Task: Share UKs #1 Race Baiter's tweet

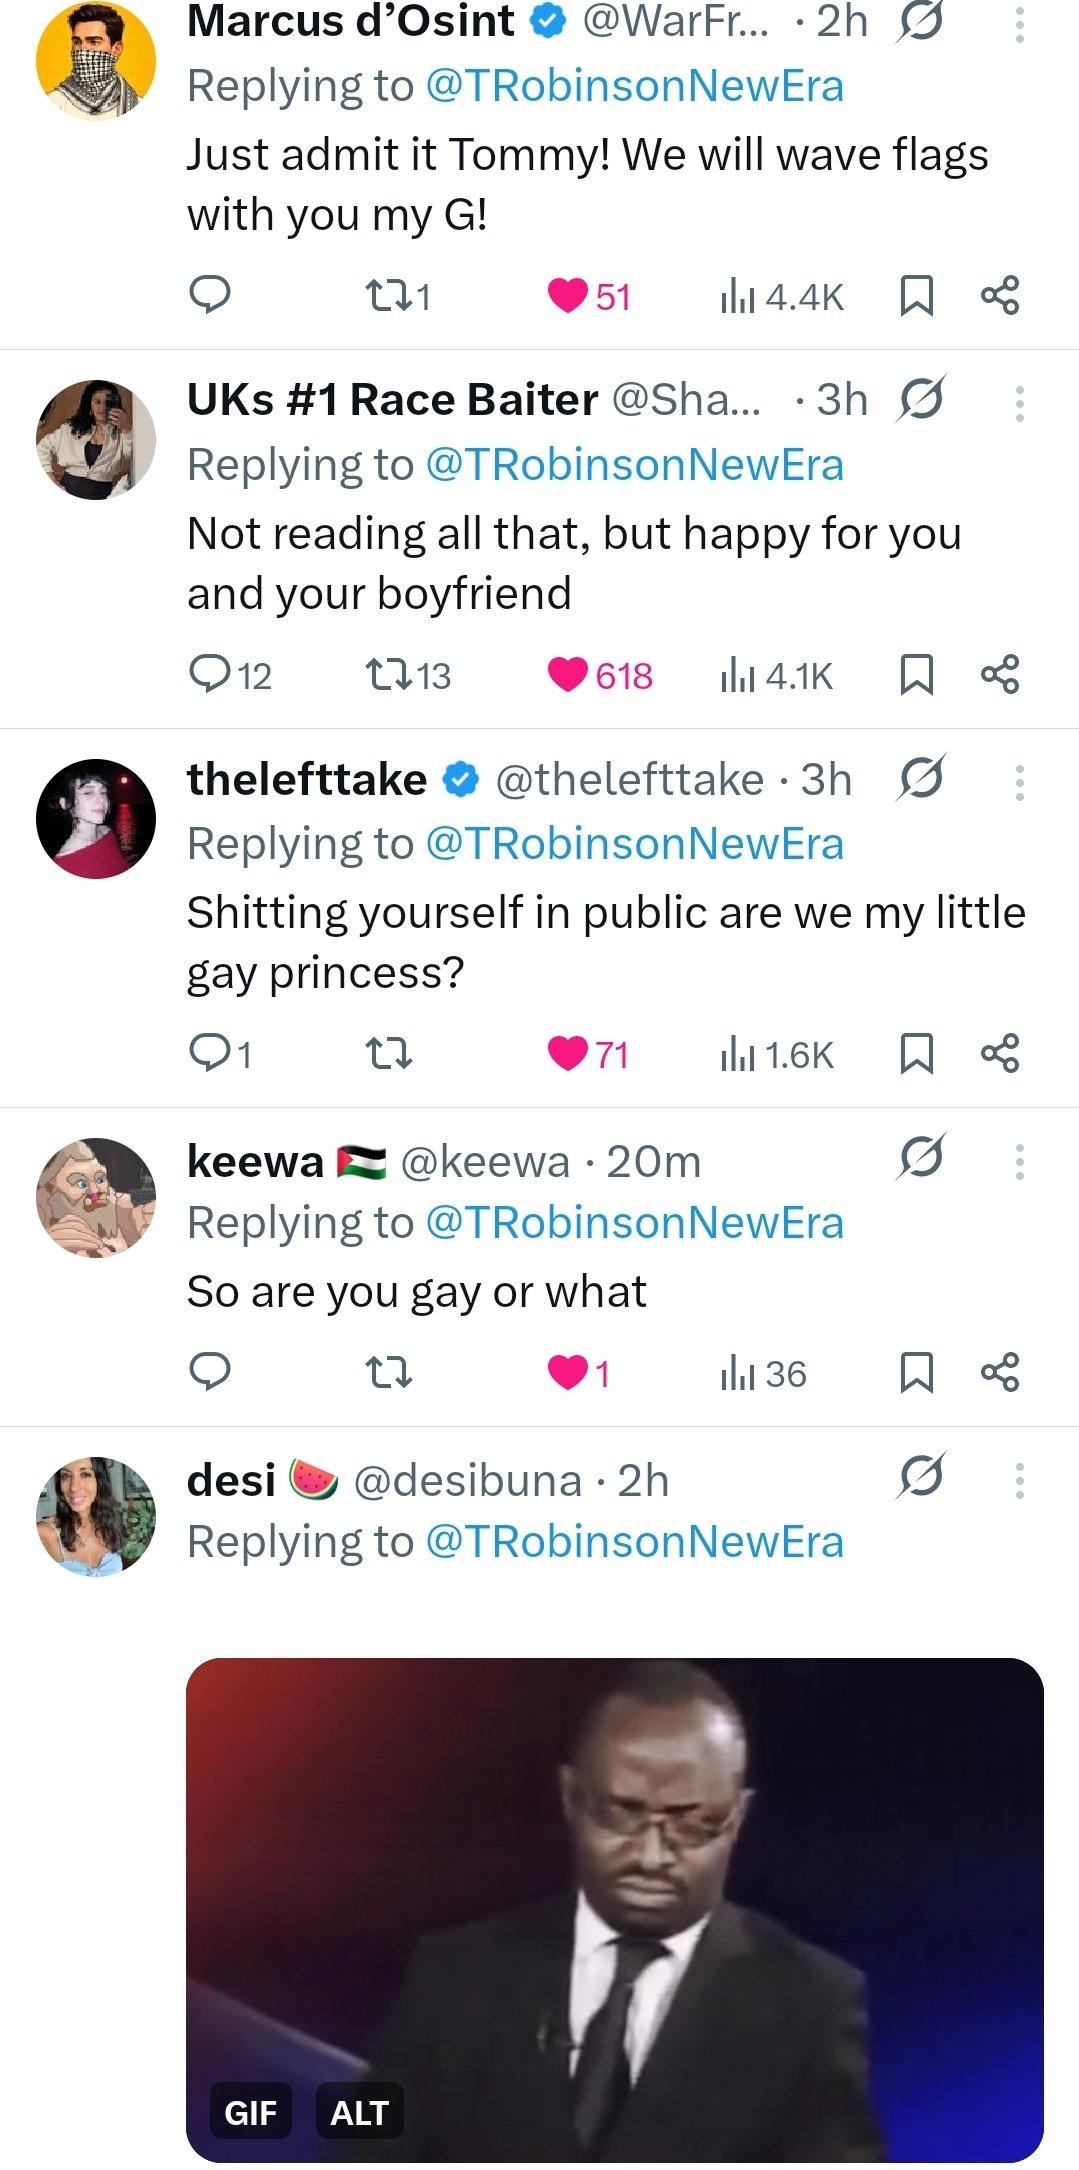Action: click(1000, 675)
